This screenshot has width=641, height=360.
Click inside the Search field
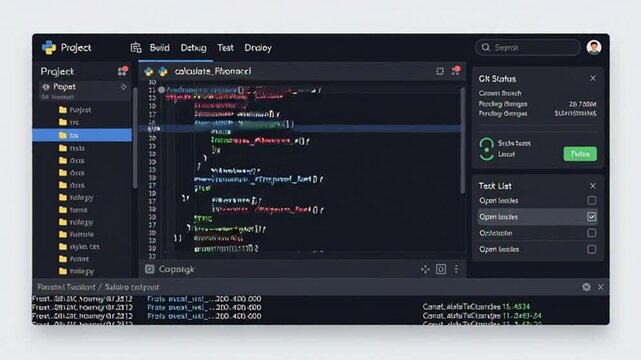[x=527, y=47]
